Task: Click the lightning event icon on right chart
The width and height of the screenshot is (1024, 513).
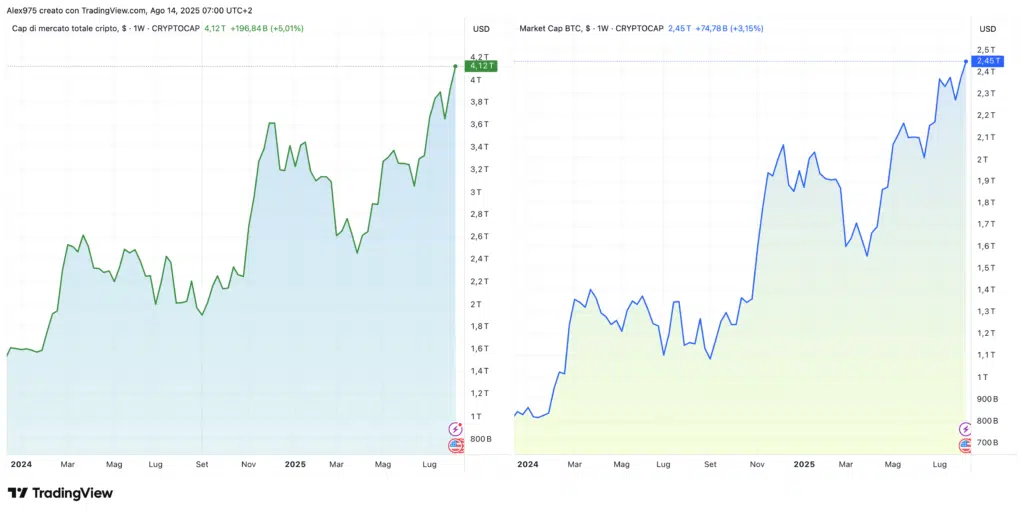Action: [x=965, y=429]
